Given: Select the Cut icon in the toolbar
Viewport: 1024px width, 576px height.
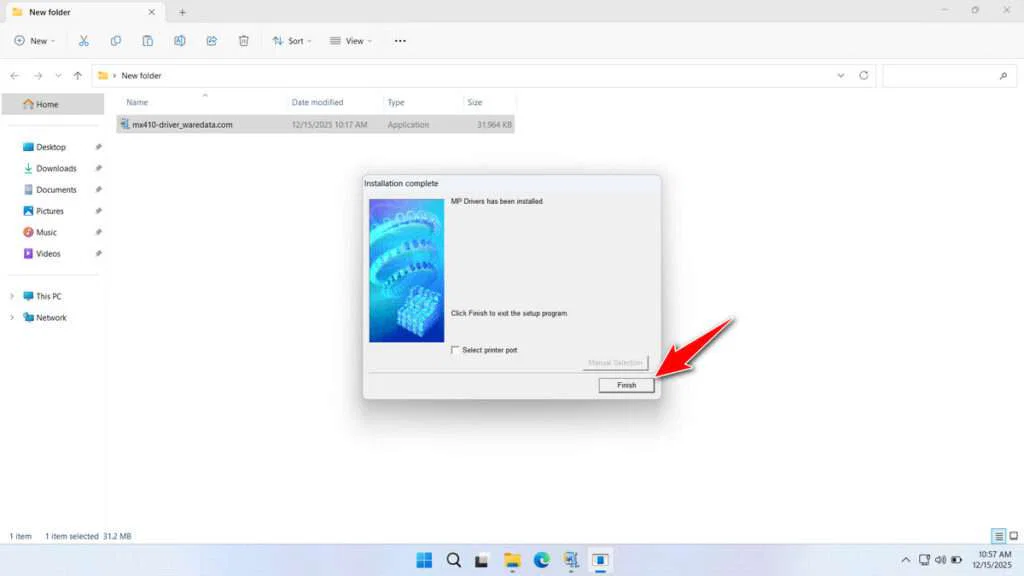Looking at the screenshot, I should [84, 40].
